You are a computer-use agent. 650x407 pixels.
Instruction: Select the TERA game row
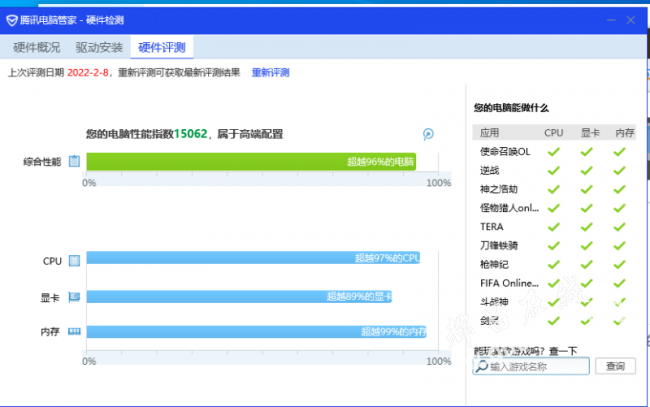coord(554,227)
